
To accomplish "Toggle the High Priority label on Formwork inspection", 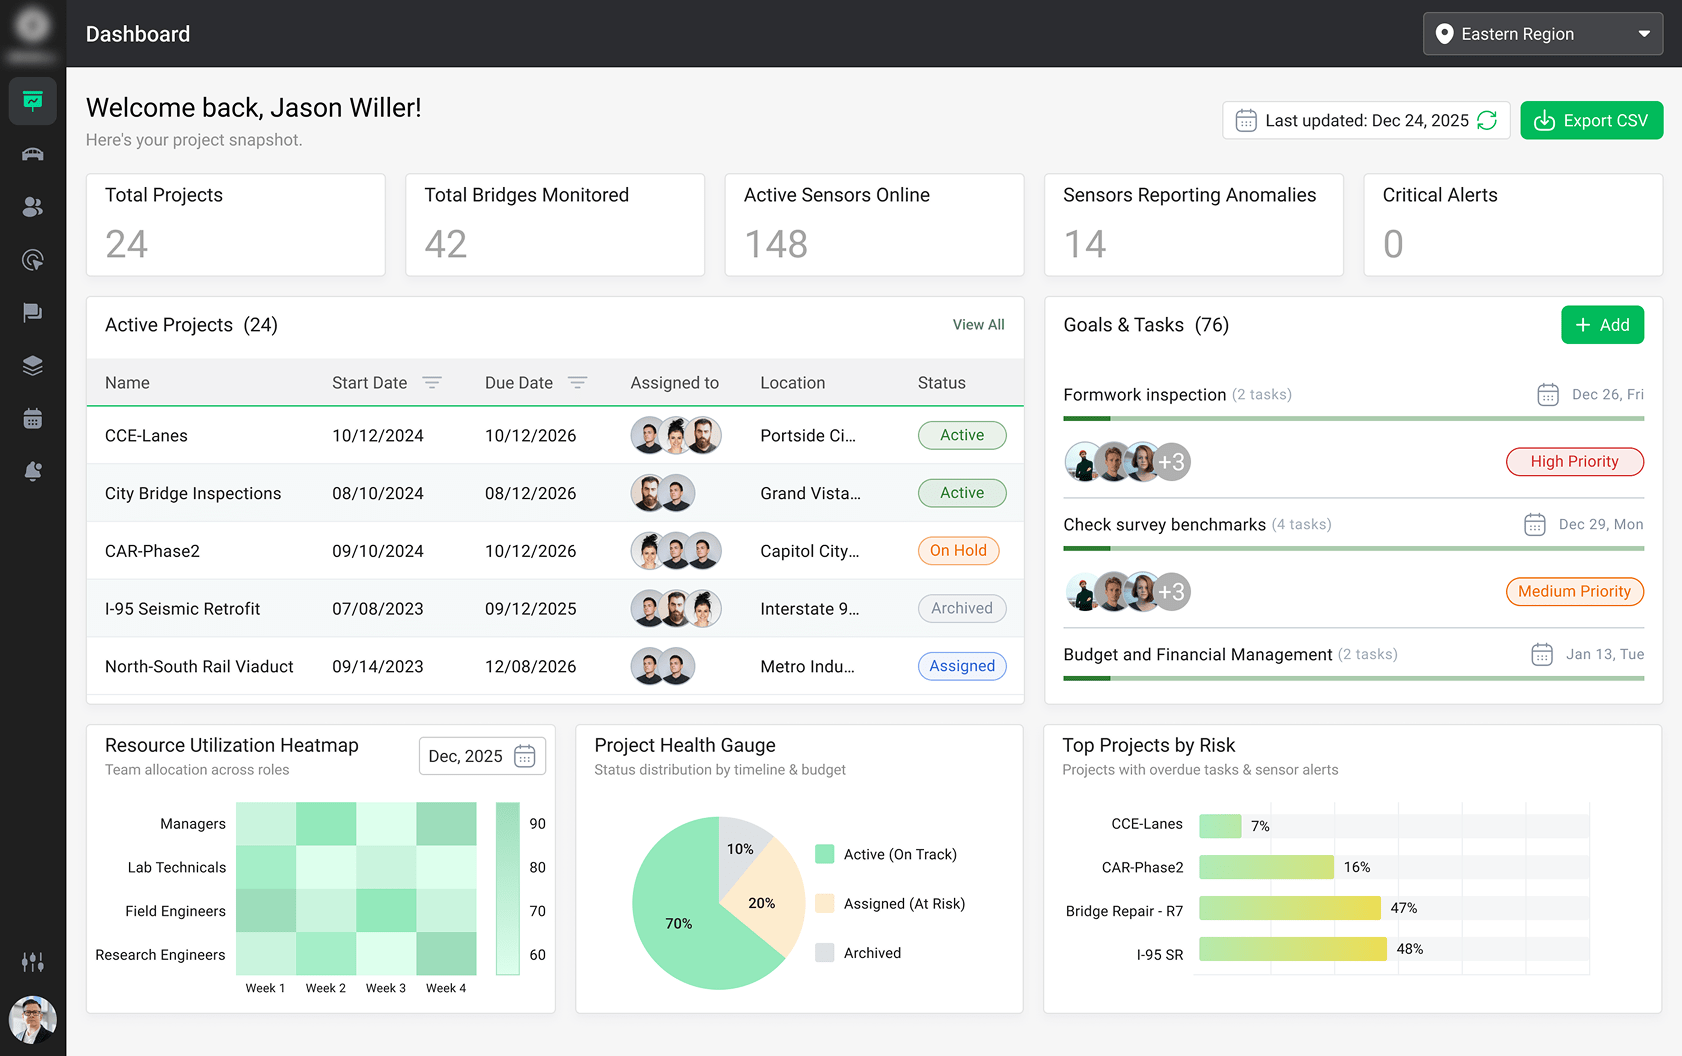I will [1574, 461].
